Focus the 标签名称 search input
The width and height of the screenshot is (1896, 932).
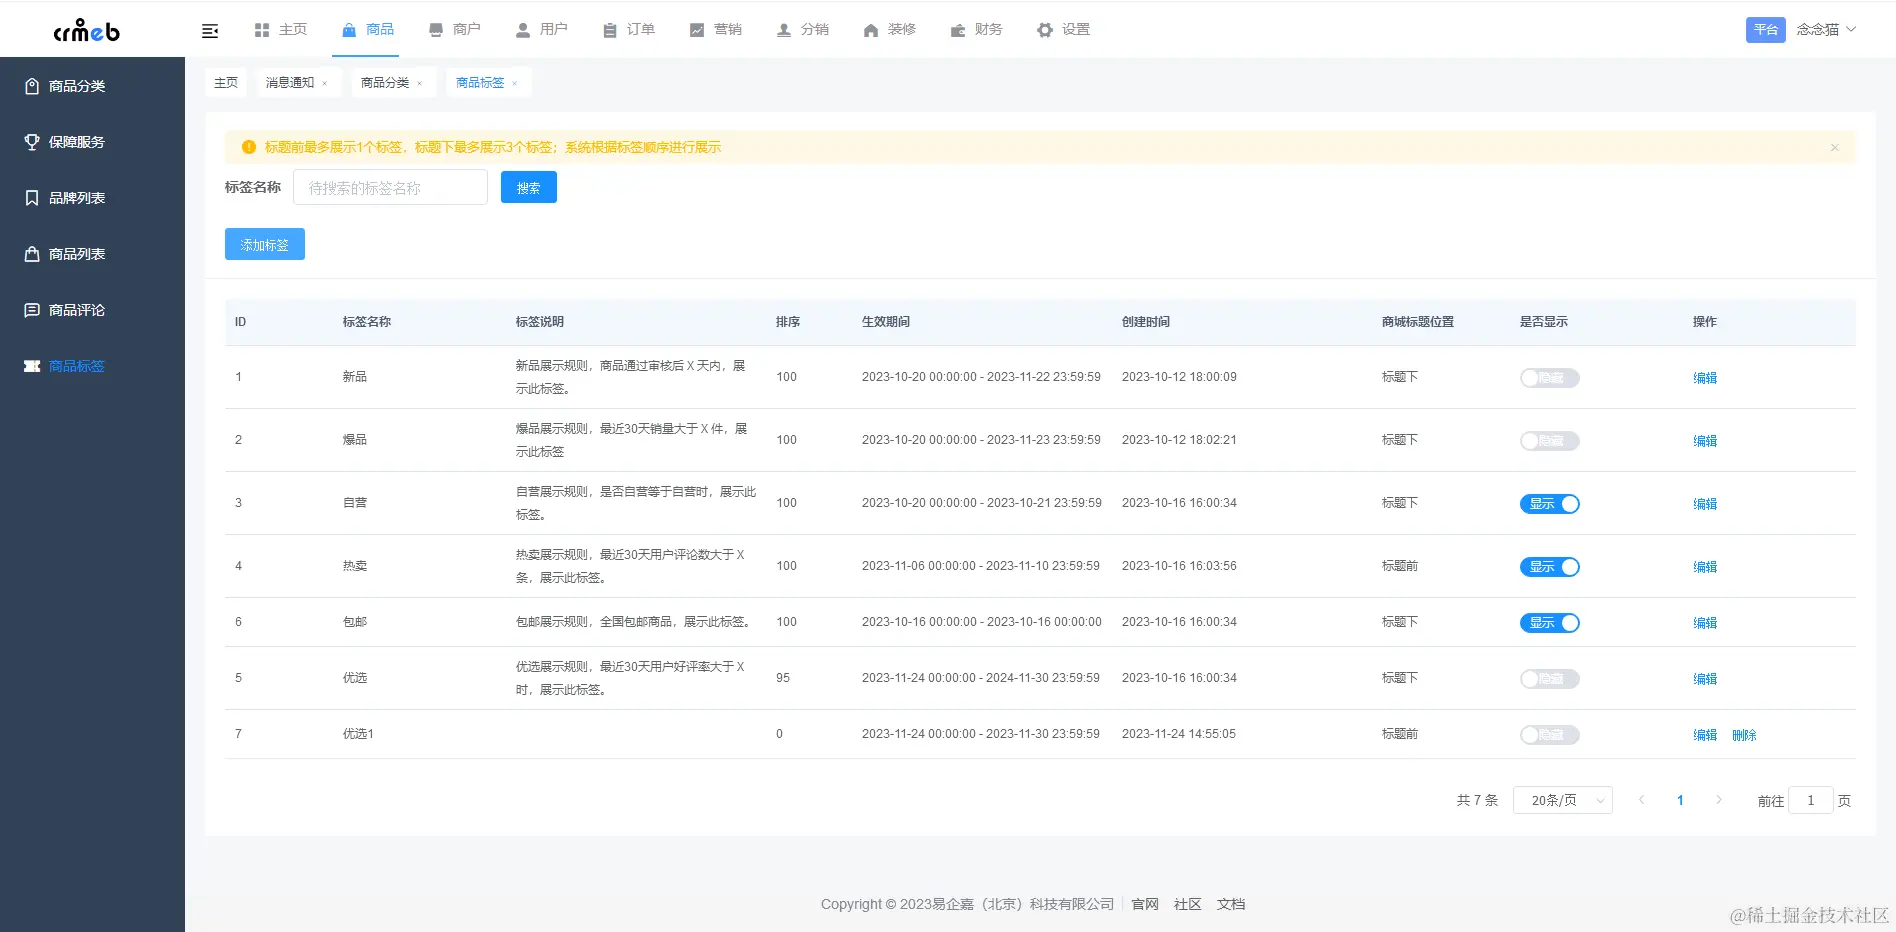pyautogui.click(x=390, y=187)
